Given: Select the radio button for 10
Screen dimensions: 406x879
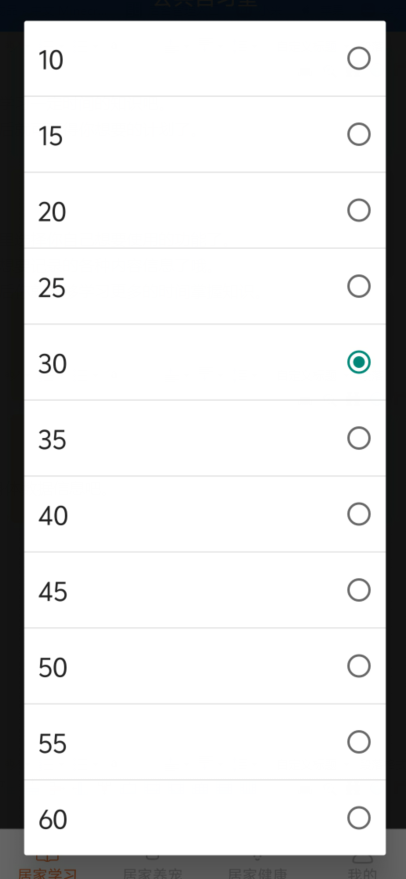Looking at the screenshot, I should 359,58.
